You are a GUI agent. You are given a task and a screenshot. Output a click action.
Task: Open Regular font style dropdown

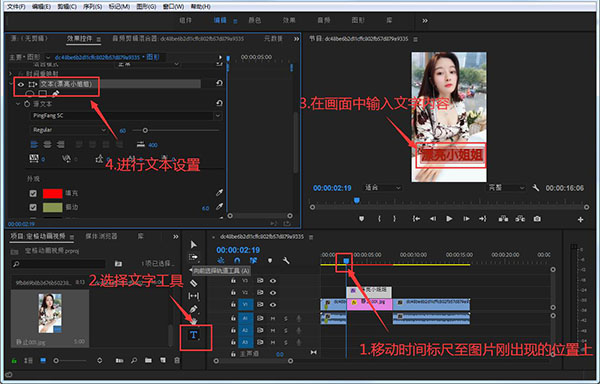[x=68, y=130]
